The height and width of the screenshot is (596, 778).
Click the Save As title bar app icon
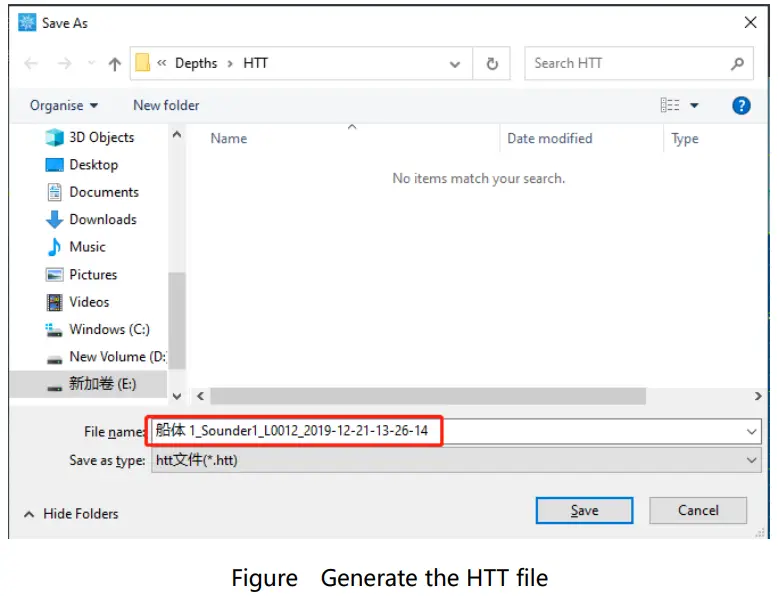pyautogui.click(x=27, y=23)
